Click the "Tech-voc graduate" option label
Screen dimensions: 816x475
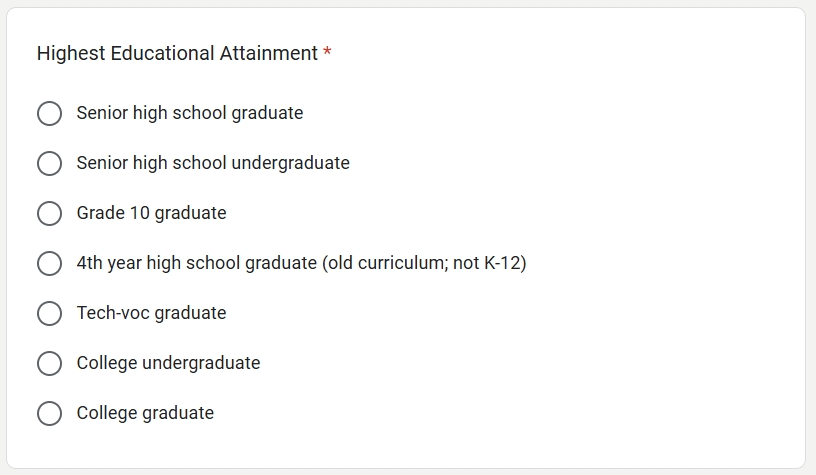point(151,313)
